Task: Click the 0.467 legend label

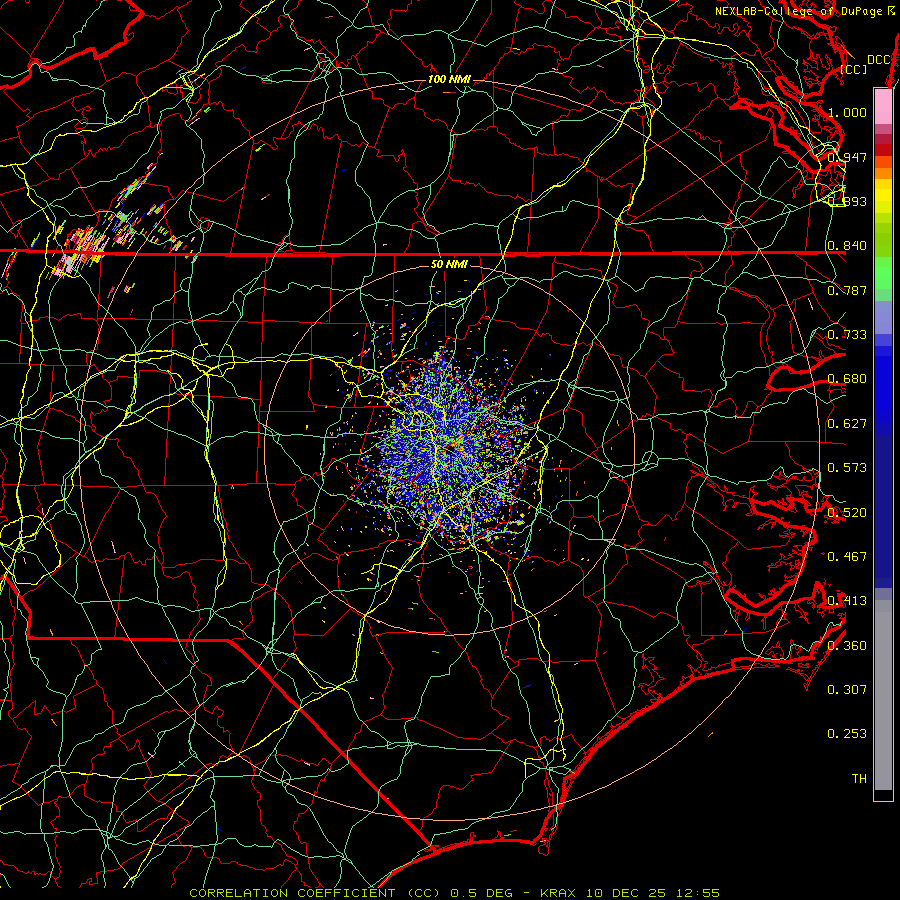Action: point(847,557)
